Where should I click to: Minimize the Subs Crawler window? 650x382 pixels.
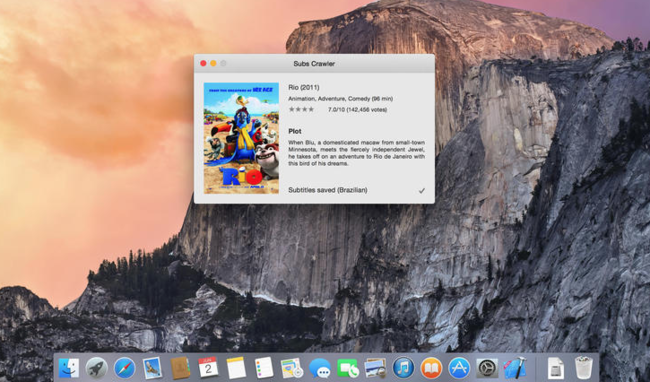213,63
